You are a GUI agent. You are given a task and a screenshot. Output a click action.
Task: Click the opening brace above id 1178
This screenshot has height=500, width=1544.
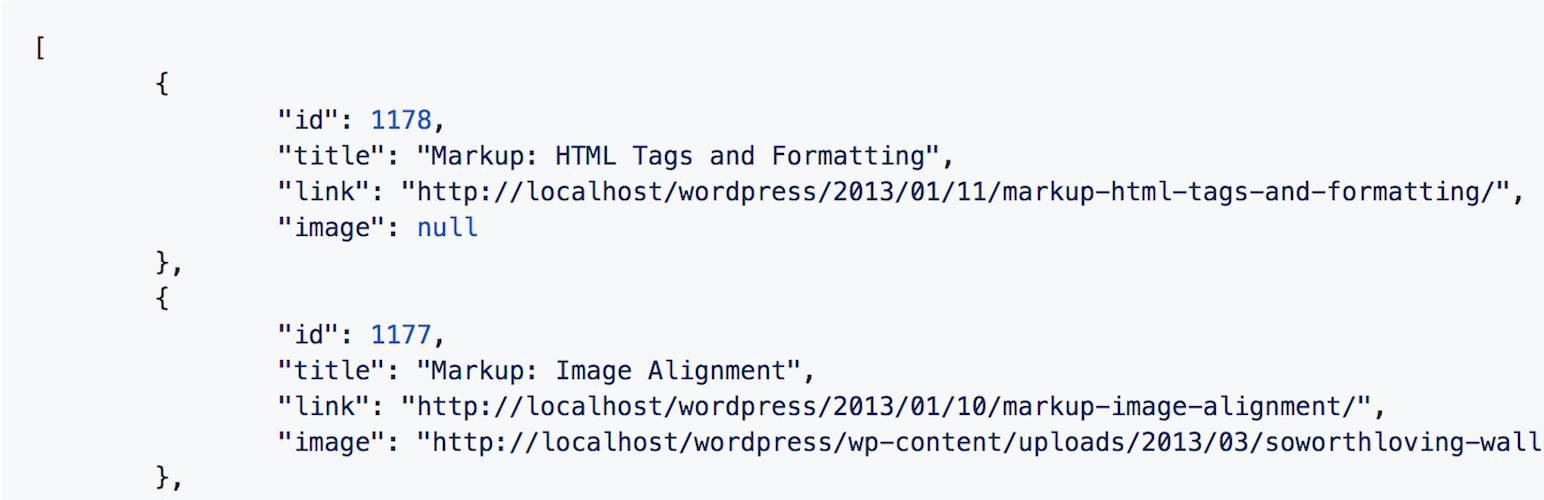coord(162,85)
